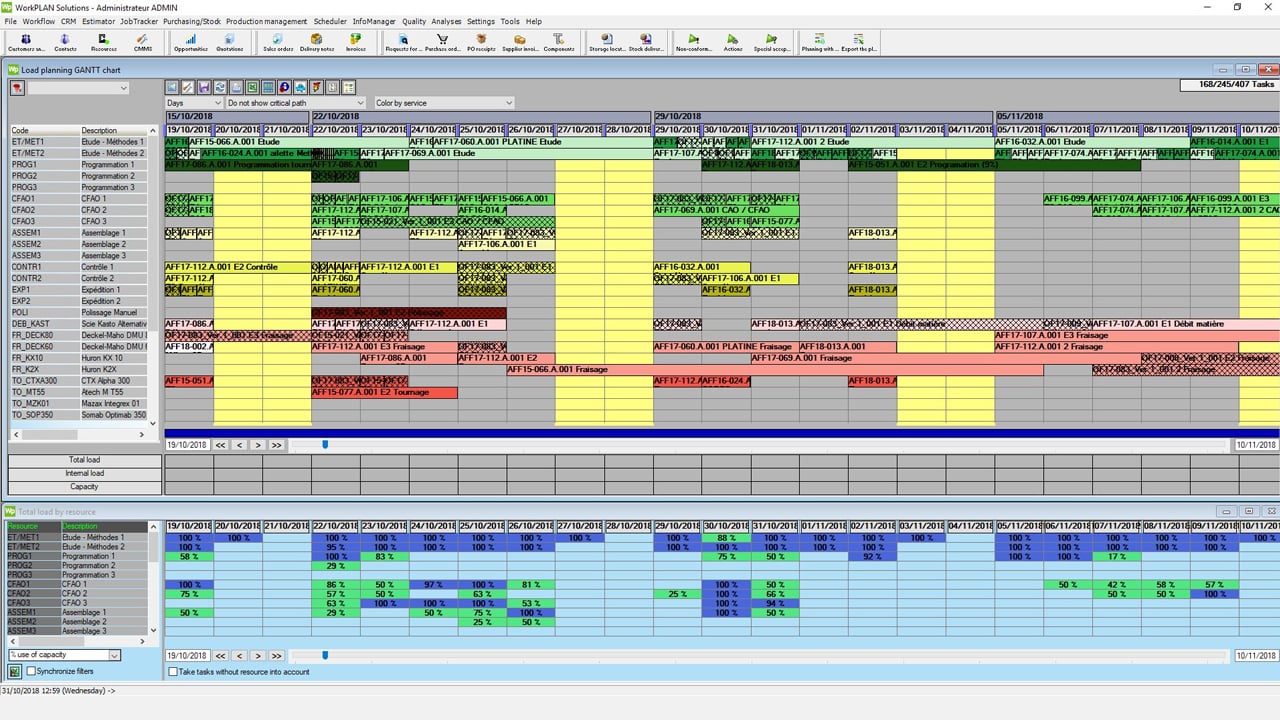Check Take tasks without resource into account

tap(173, 672)
